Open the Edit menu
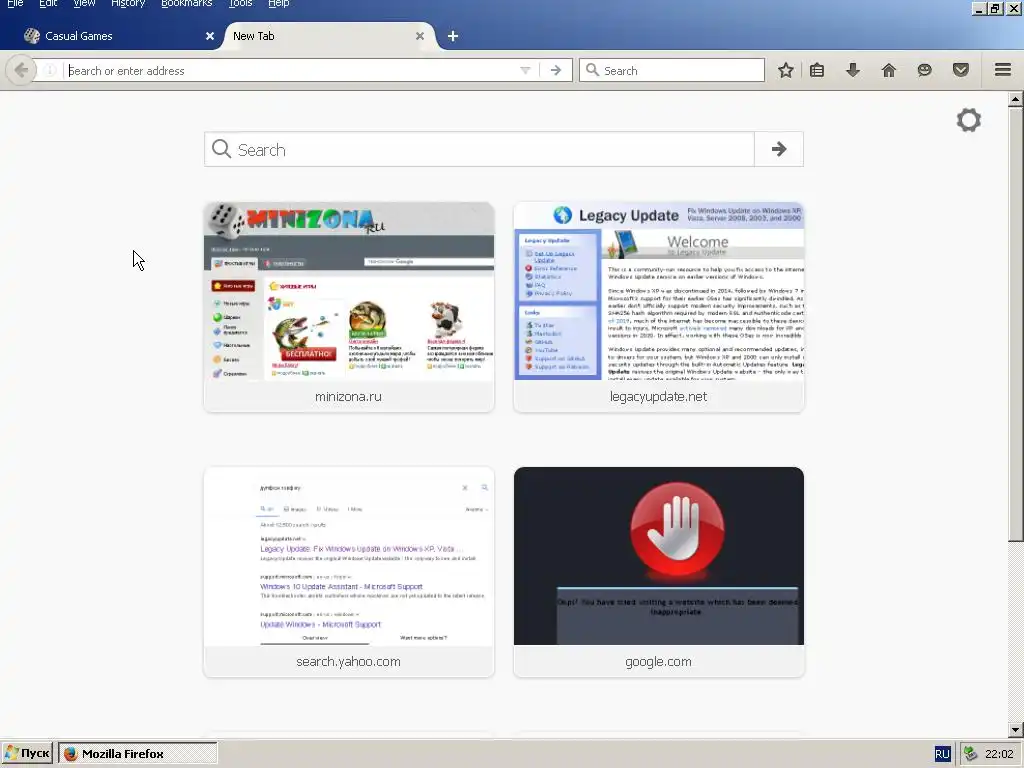This screenshot has width=1024, height=768. click(x=48, y=4)
